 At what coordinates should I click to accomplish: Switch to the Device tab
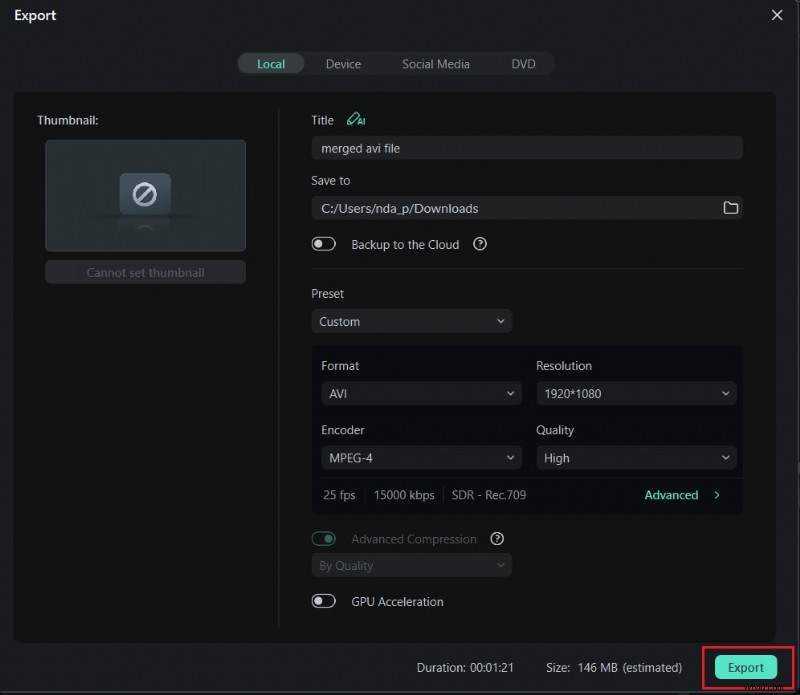pyautogui.click(x=343, y=63)
